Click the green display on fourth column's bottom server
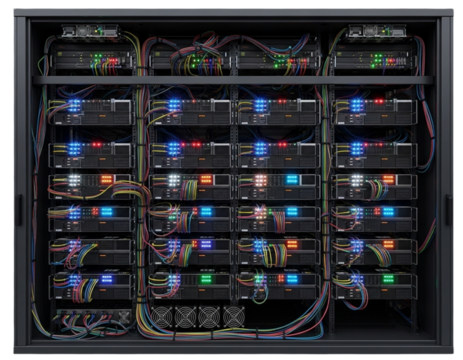This screenshot has height=360, width=463. click(388, 278)
